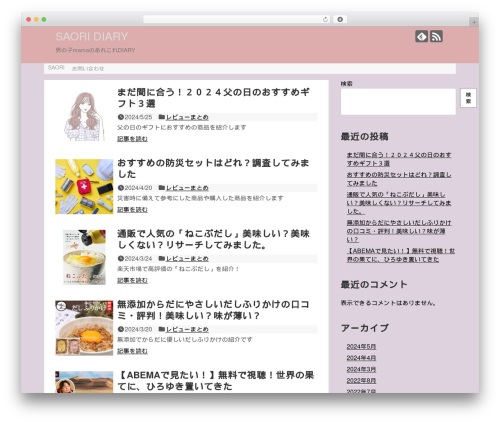Open the 2024年3月 archive
The image size is (500, 423).
click(x=361, y=369)
